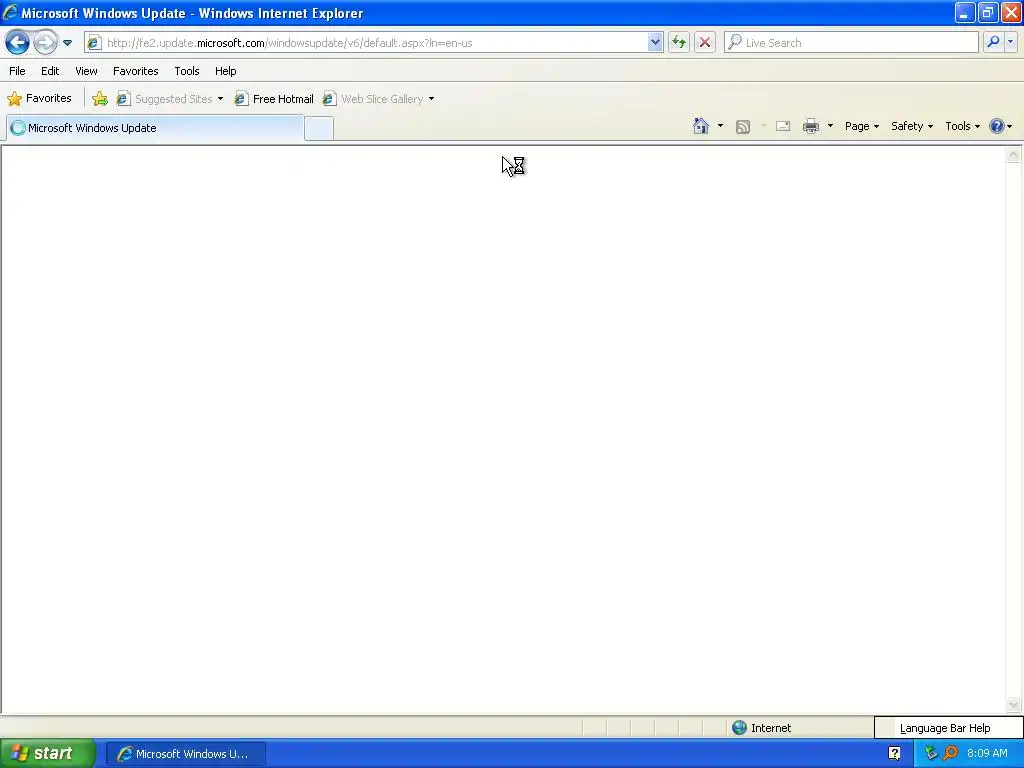Open the File menu

coord(18,71)
